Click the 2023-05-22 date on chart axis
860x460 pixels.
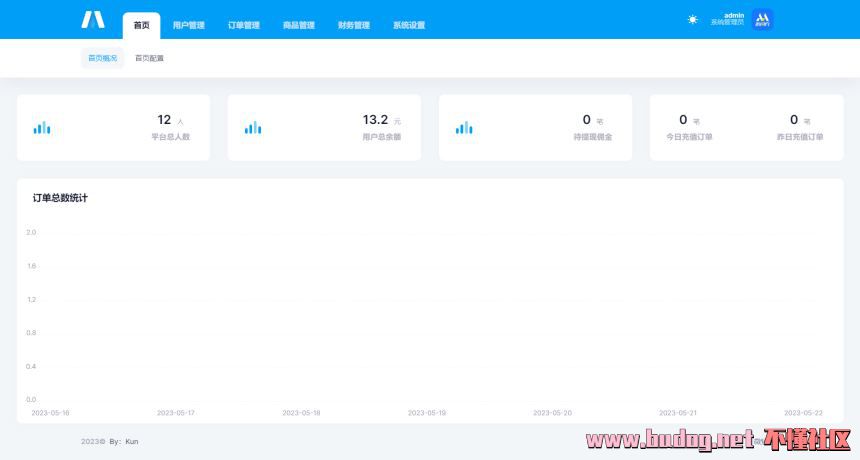pyautogui.click(x=803, y=413)
